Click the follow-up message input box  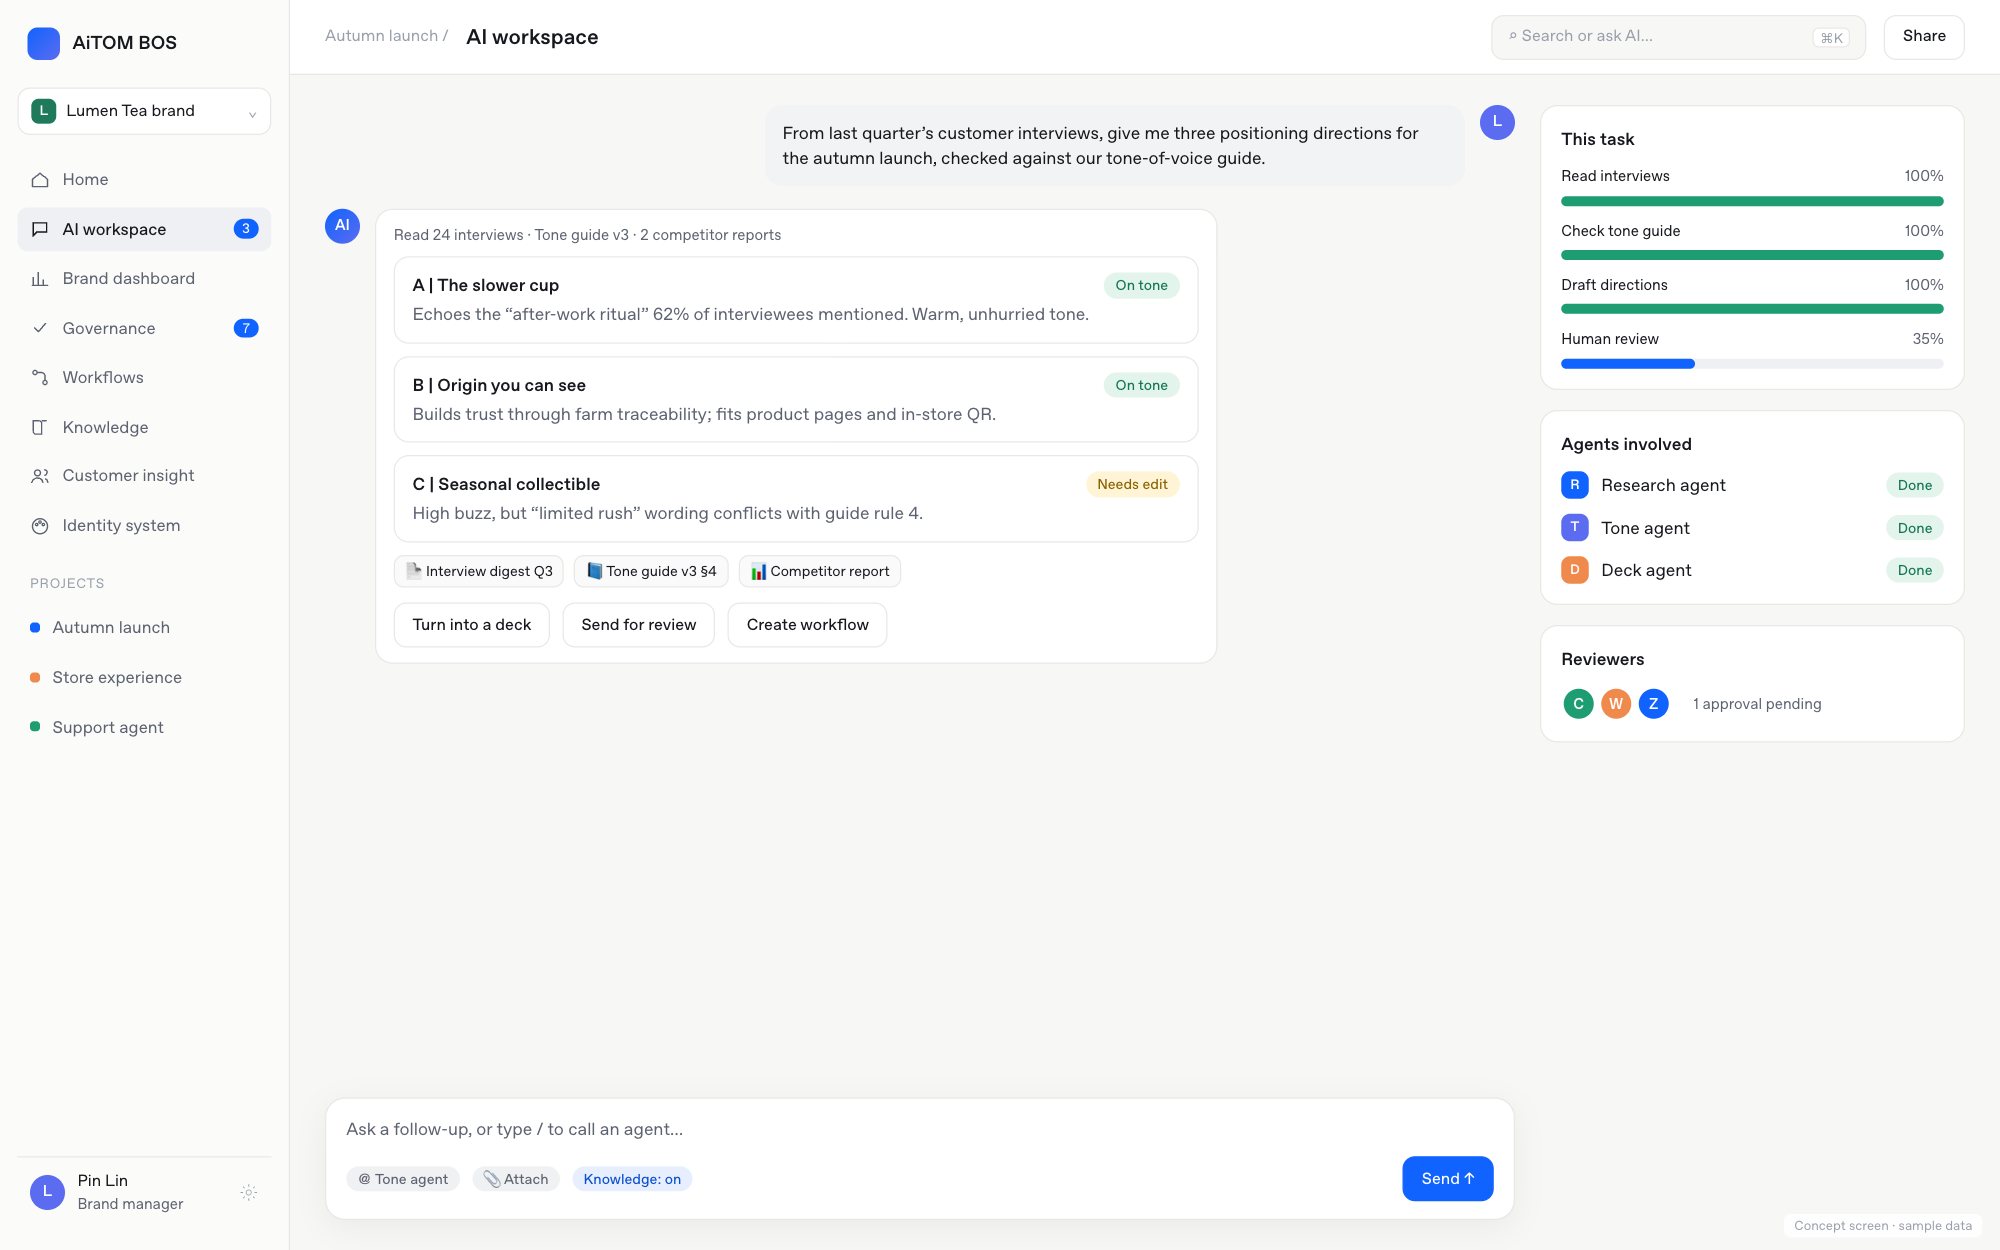(919, 1129)
